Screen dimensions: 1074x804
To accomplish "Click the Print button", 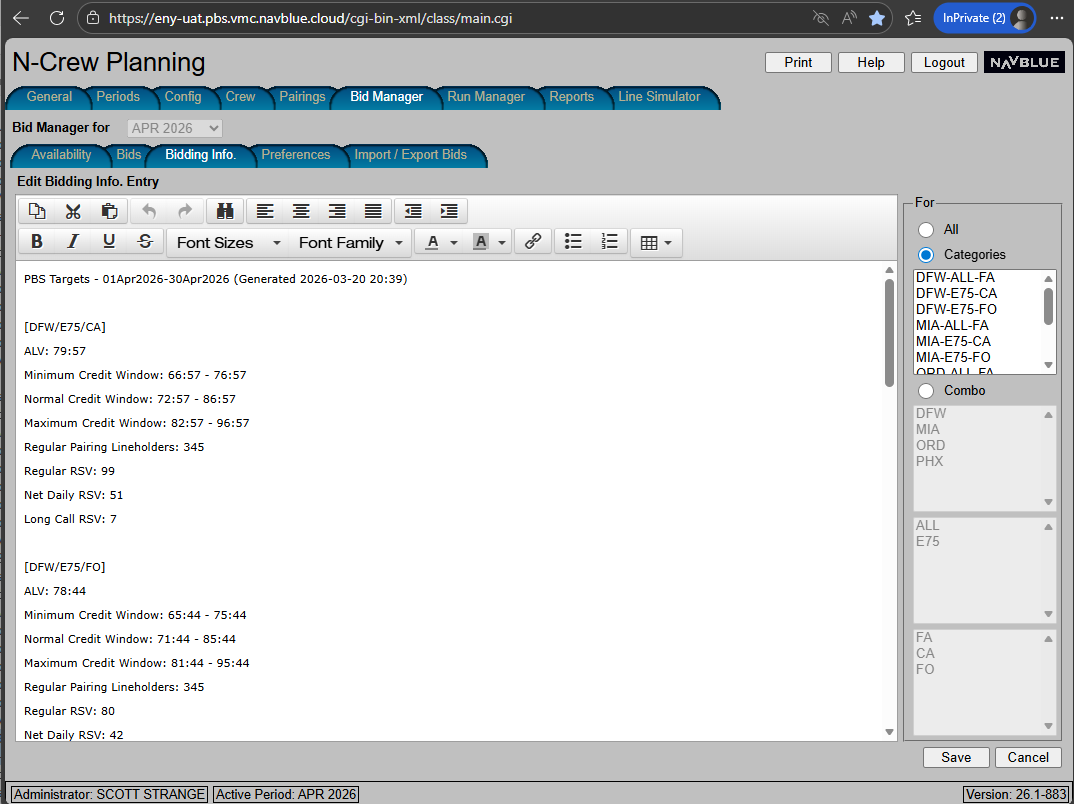I will click(x=798, y=62).
